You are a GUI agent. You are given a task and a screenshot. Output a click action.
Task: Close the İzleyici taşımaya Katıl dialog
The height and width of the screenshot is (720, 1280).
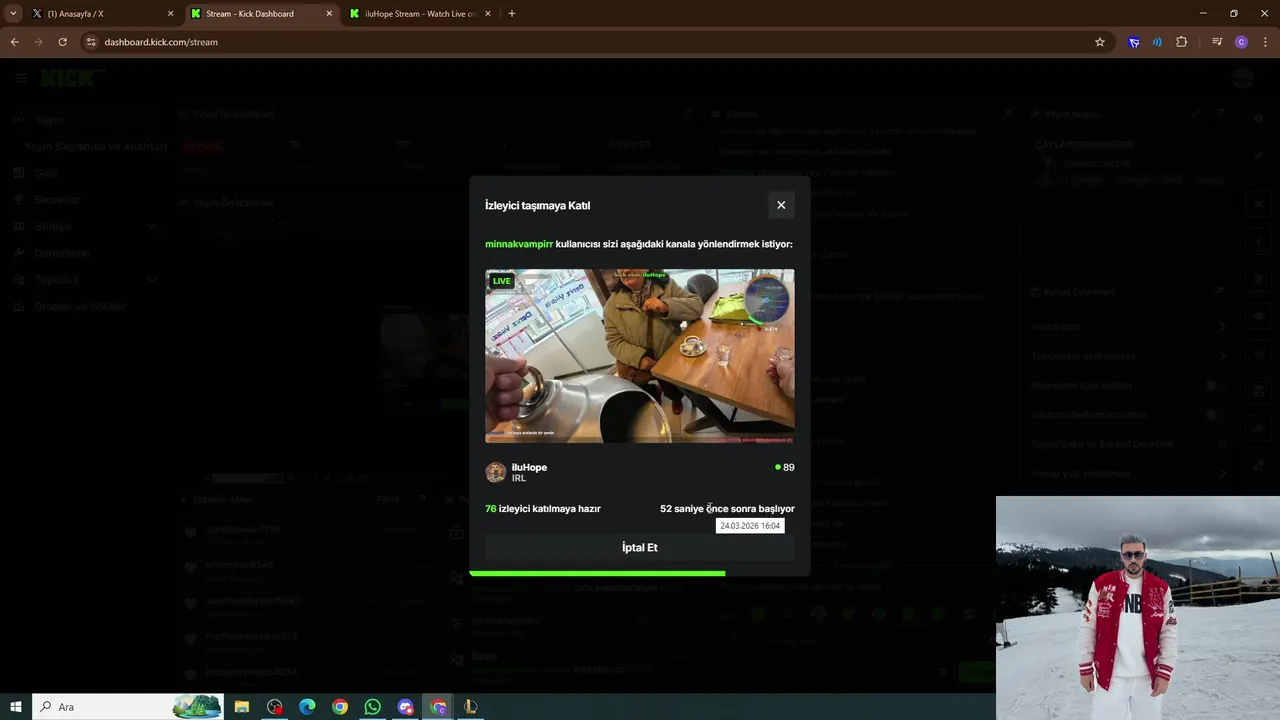pyautogui.click(x=781, y=205)
